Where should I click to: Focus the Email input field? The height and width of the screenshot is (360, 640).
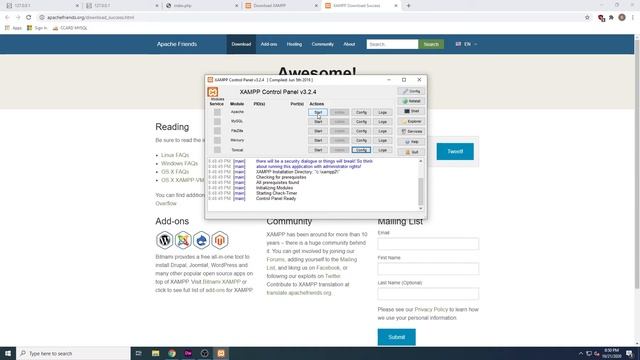[428, 244]
